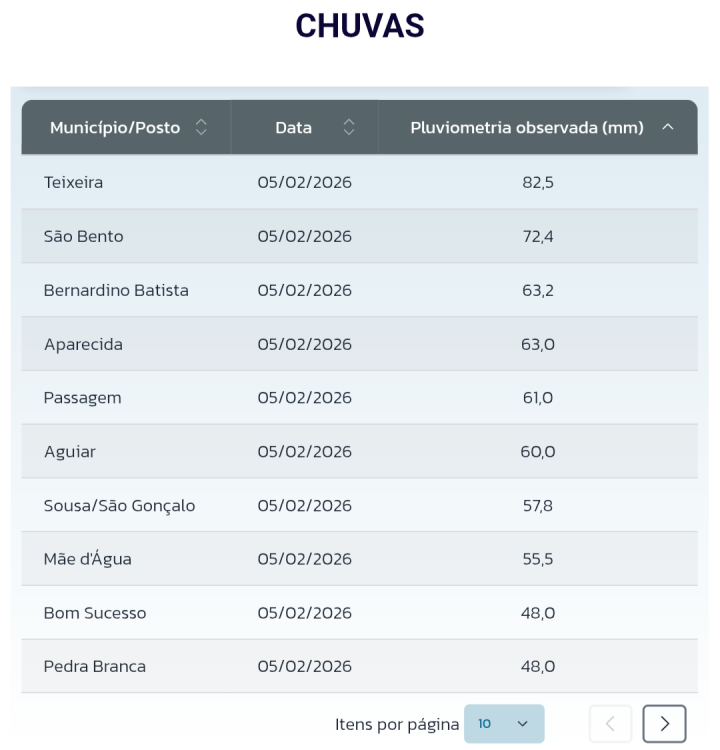Screen dimensions: 720x750
Task: Click the Sousa/São Gonçalo entry
Action: tap(120, 506)
